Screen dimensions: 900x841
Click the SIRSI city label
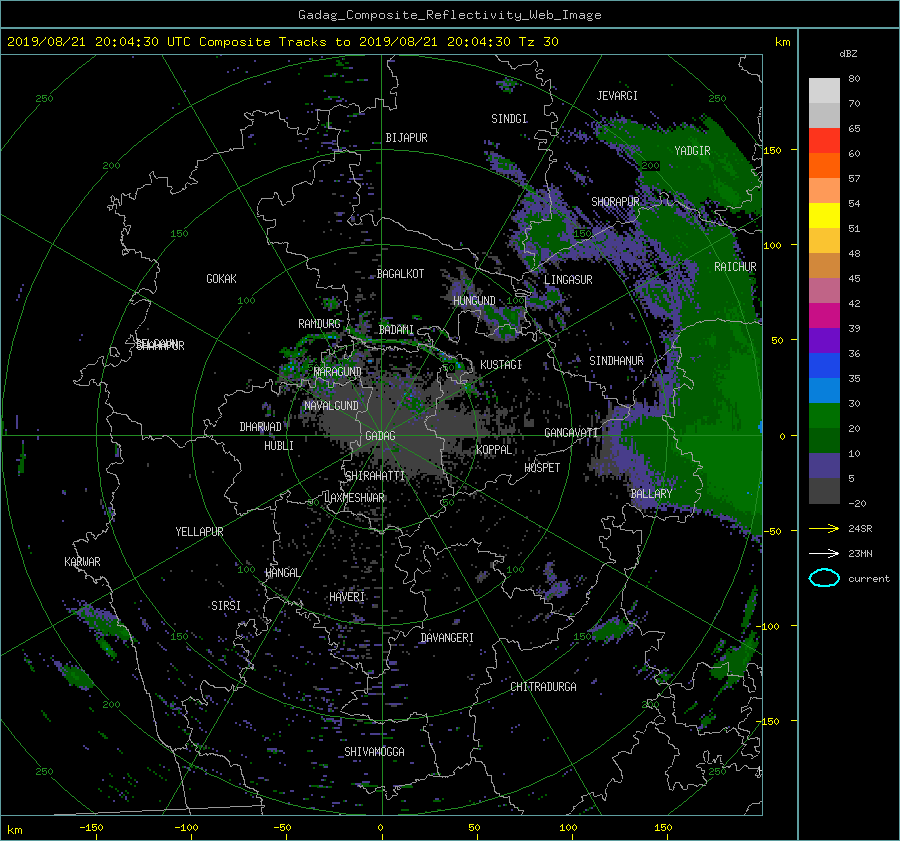click(x=226, y=606)
